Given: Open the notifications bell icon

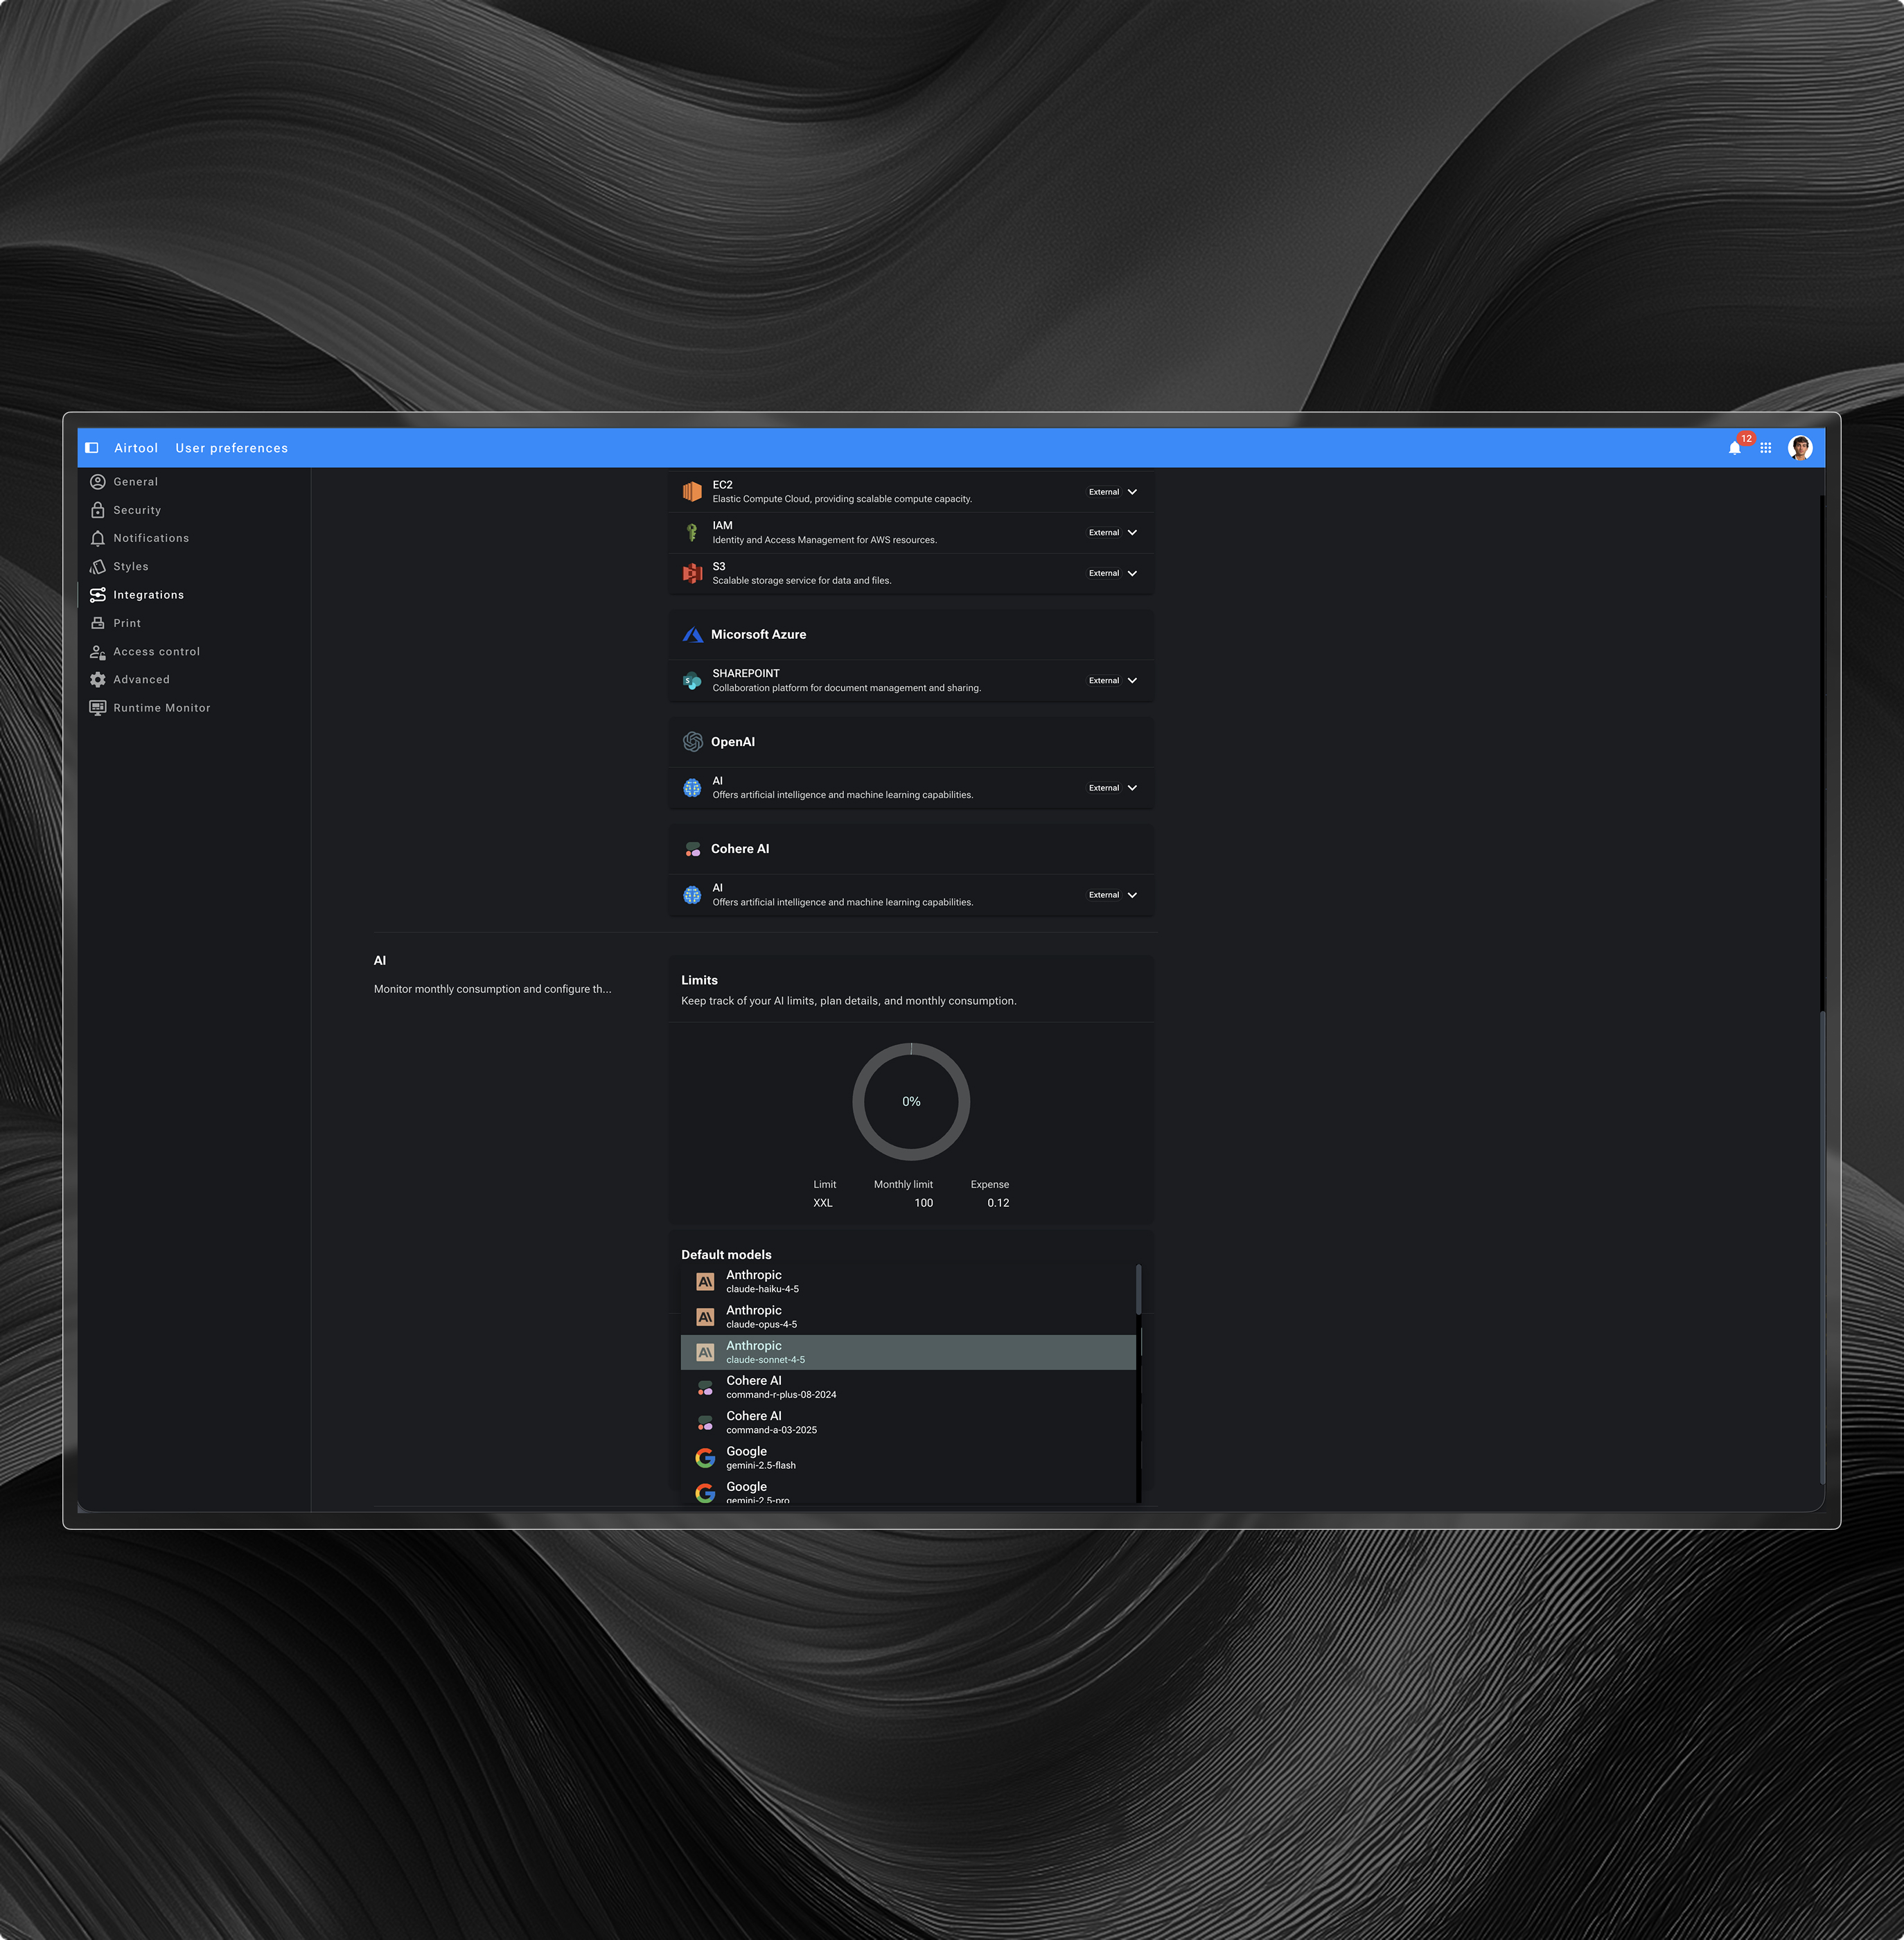Looking at the screenshot, I should point(1734,448).
